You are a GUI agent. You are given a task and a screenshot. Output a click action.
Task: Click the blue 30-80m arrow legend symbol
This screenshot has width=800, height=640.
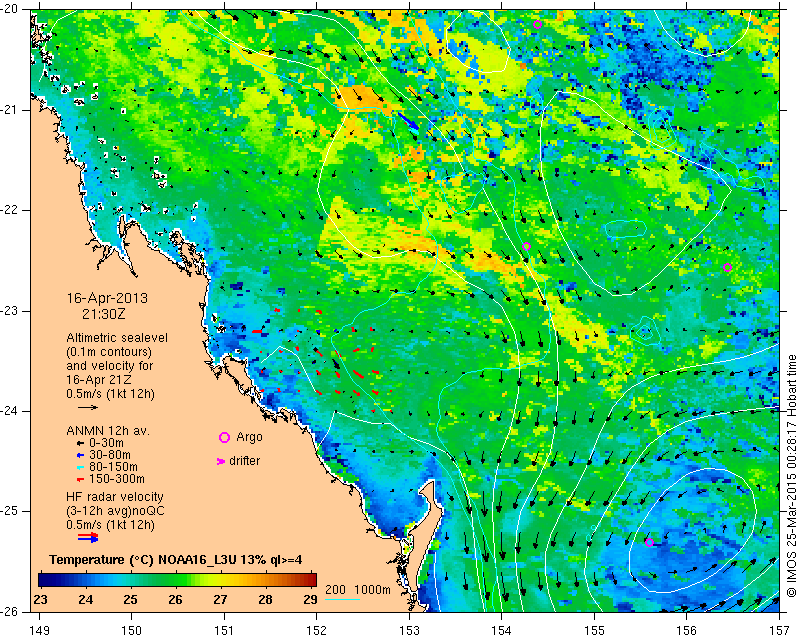tap(80, 455)
